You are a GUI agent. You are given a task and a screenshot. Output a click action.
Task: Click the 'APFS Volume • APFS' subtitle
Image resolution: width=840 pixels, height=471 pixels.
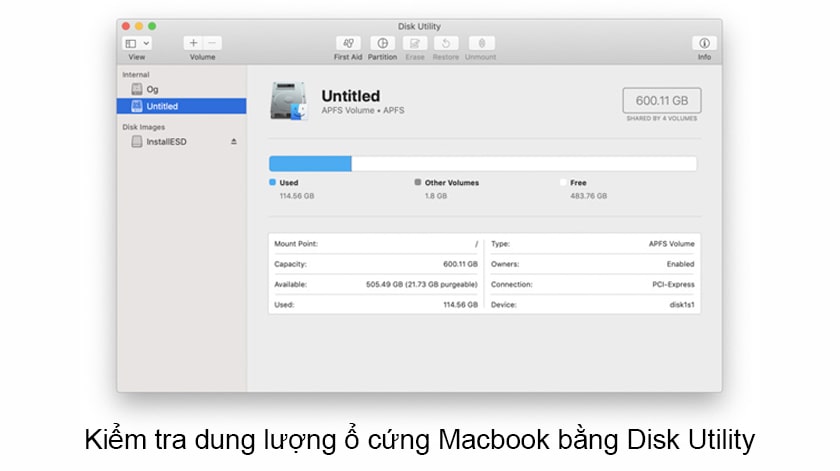pyautogui.click(x=363, y=110)
